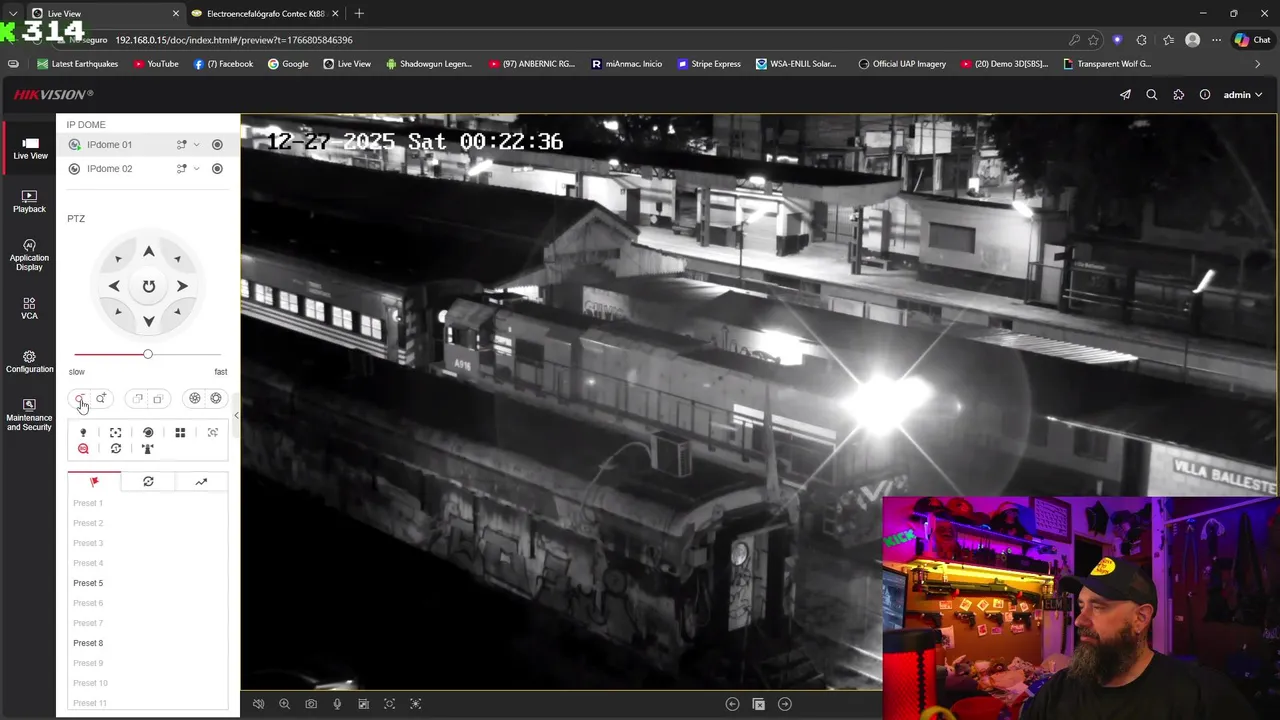The width and height of the screenshot is (1280, 720).
Task: Select IPdome 02 camera
Action: (109, 169)
